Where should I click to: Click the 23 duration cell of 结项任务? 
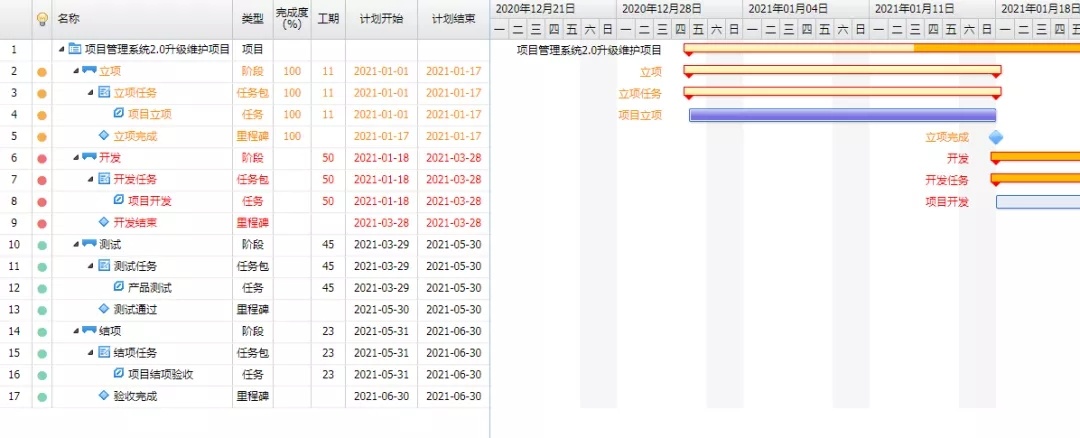tap(329, 353)
